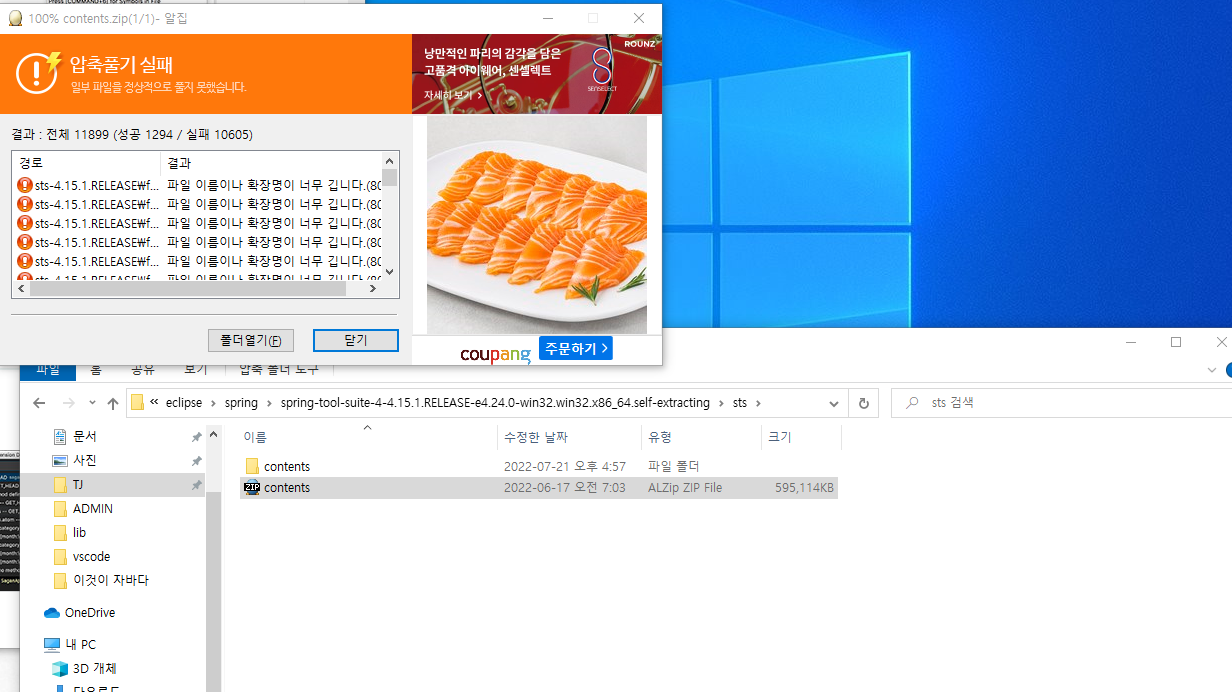Click the right arrow of horizontal scrollbar
1232x692 pixels.
point(373,289)
